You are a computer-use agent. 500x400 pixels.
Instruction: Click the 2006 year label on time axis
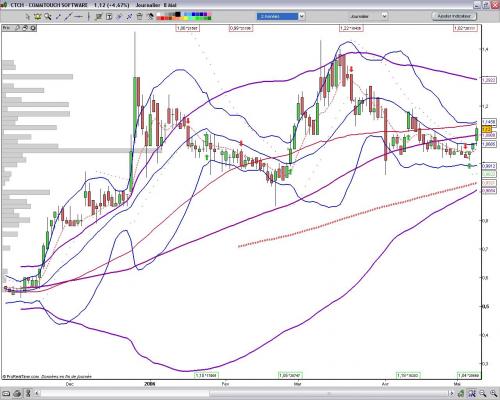[x=150, y=384]
